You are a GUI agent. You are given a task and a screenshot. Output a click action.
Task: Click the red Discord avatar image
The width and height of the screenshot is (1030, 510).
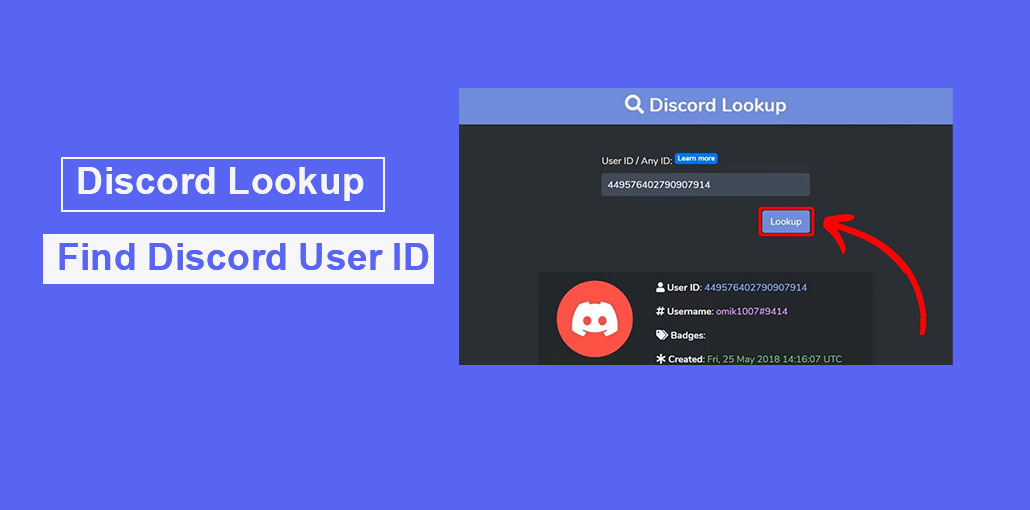(x=594, y=319)
